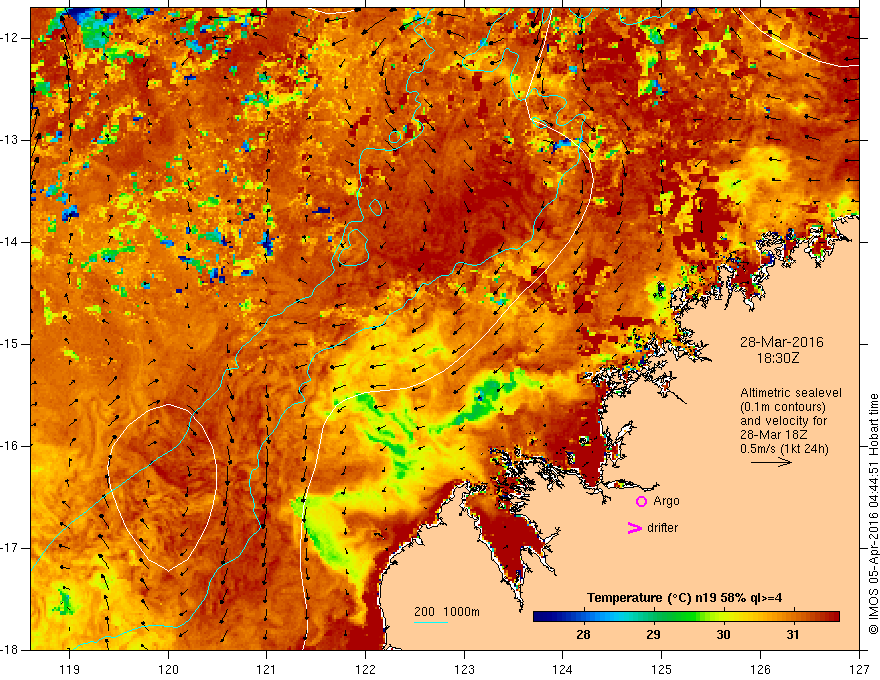Click the longitude axis label 123
880x680 pixels.
click(x=464, y=669)
